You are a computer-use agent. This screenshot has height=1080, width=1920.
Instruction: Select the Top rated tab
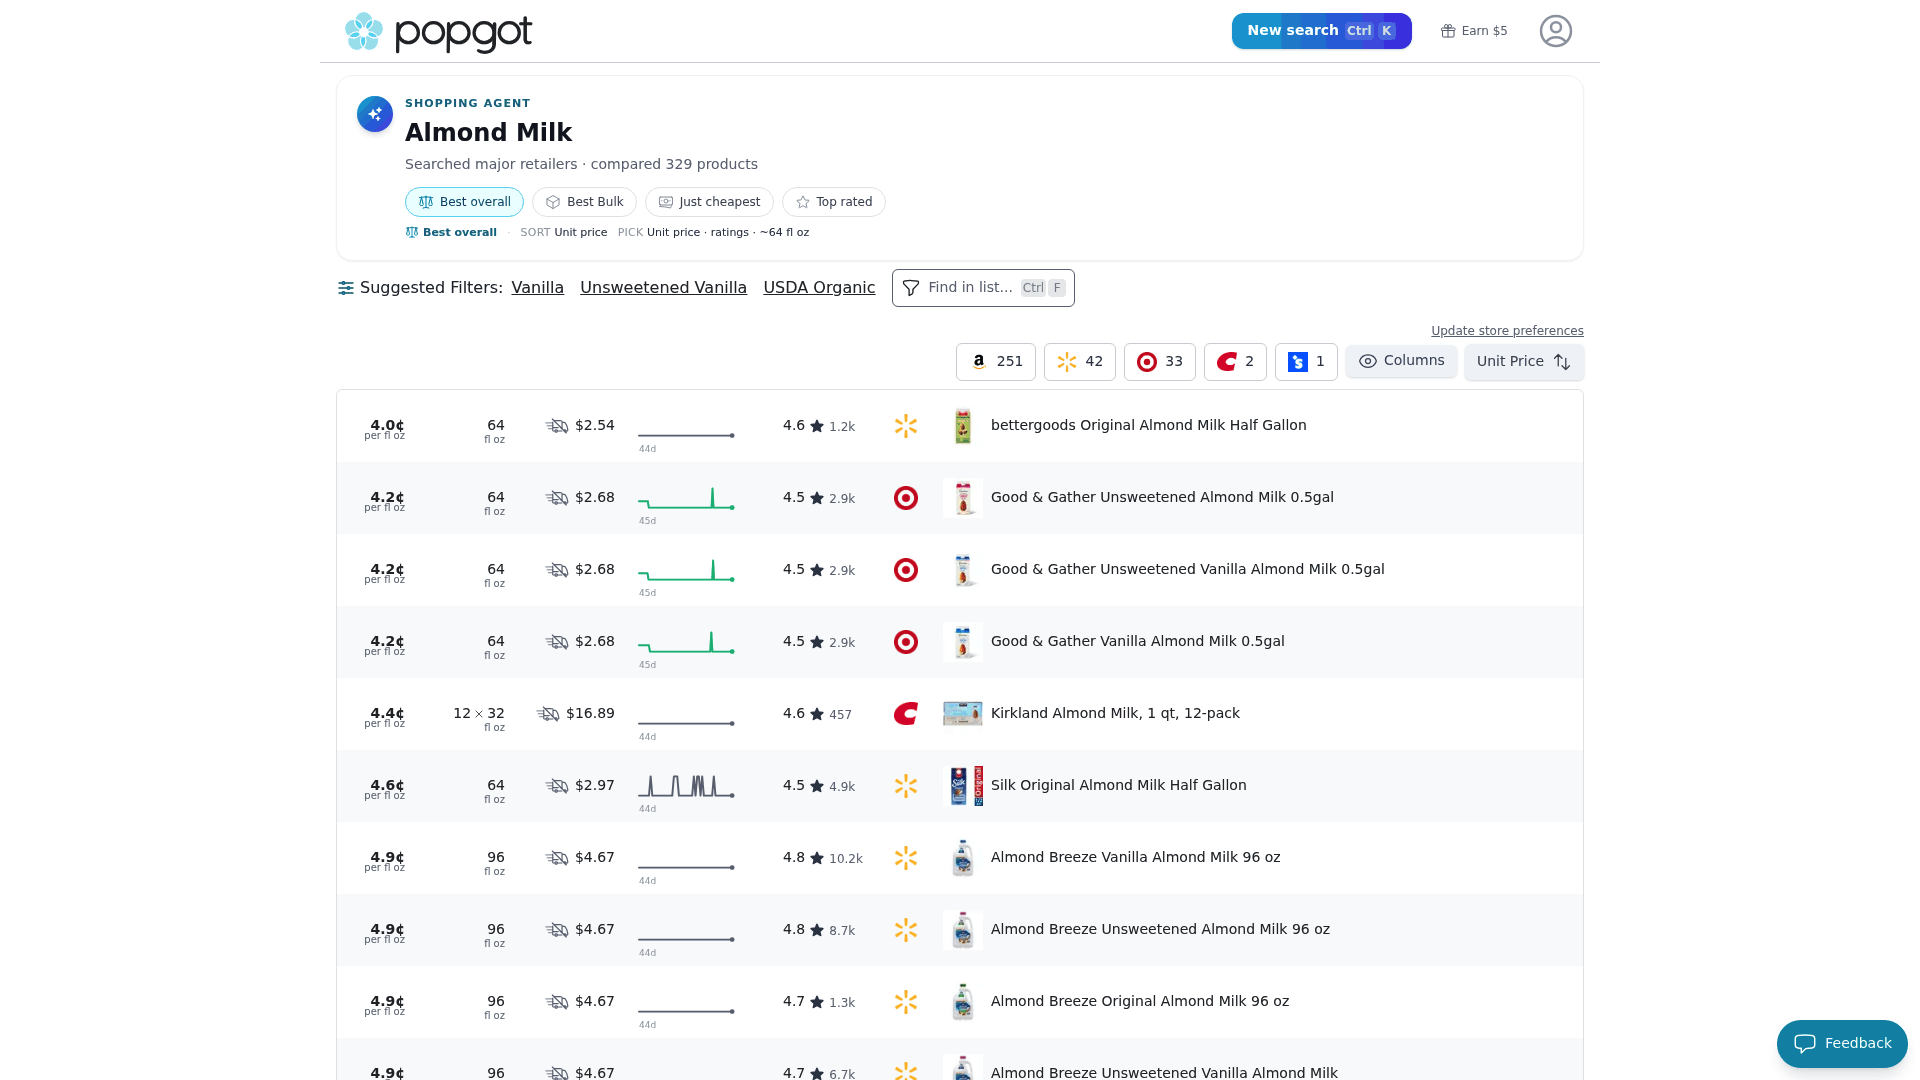coord(834,202)
